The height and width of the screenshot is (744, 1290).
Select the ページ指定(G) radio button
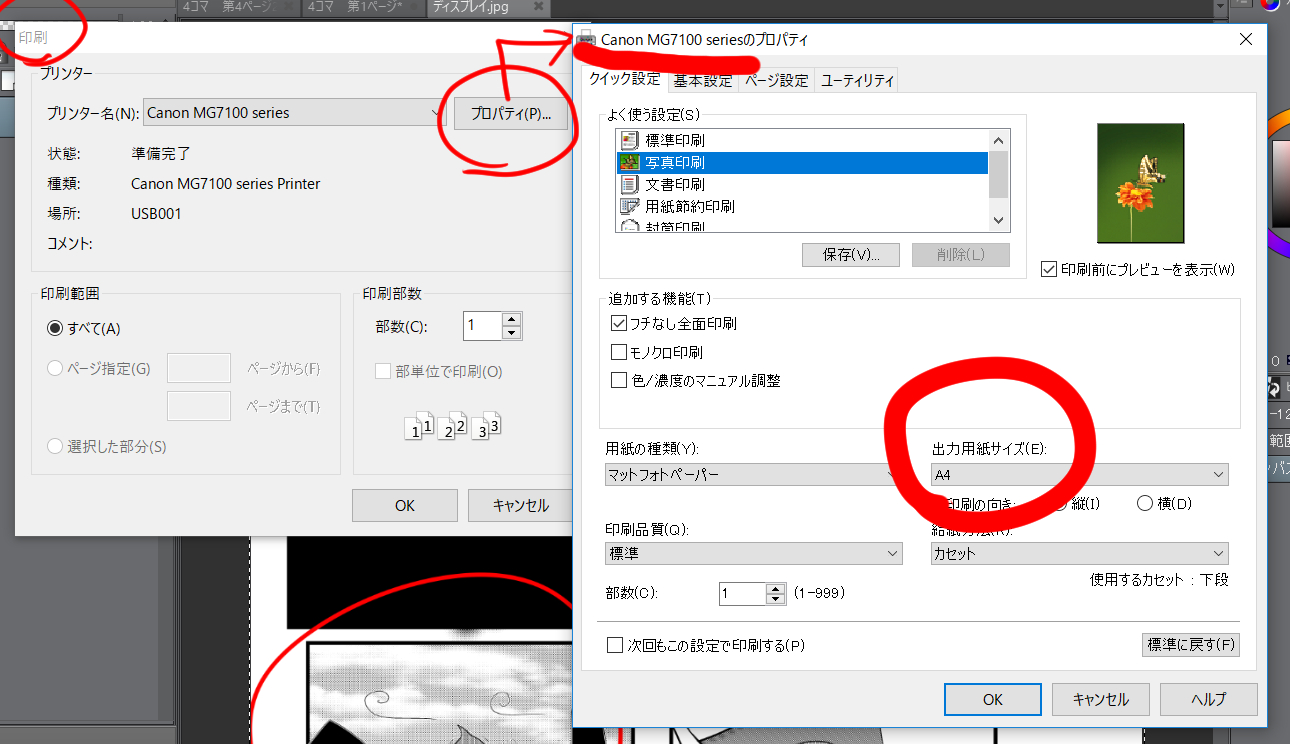[x=56, y=368]
